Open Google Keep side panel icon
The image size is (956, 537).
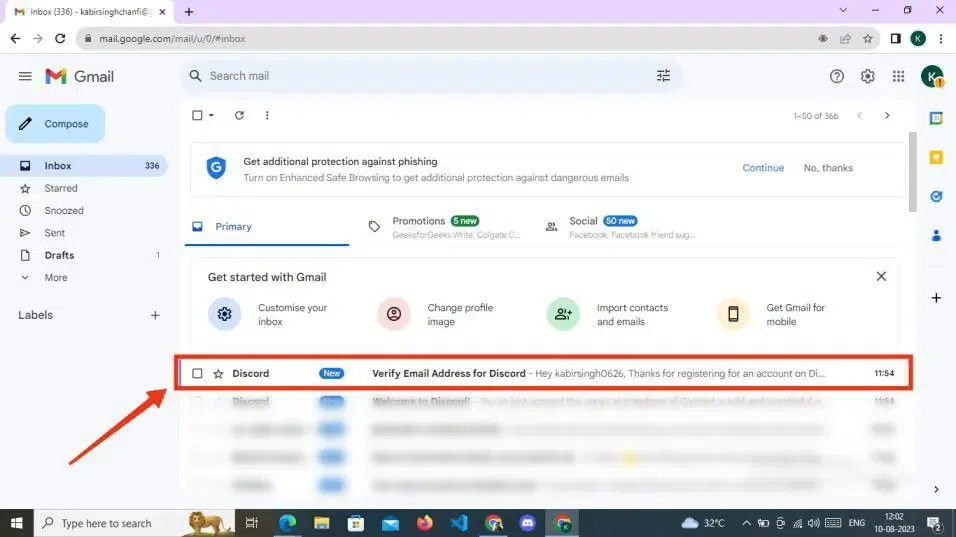coord(936,157)
